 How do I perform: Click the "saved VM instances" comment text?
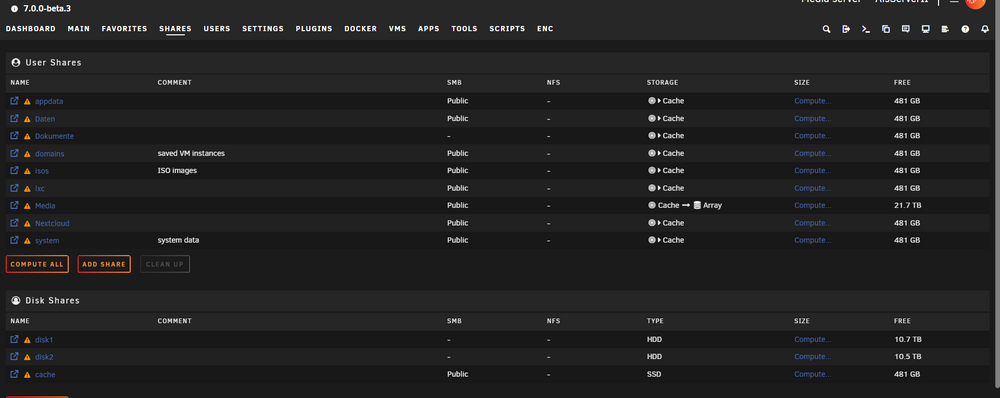click(x=191, y=153)
